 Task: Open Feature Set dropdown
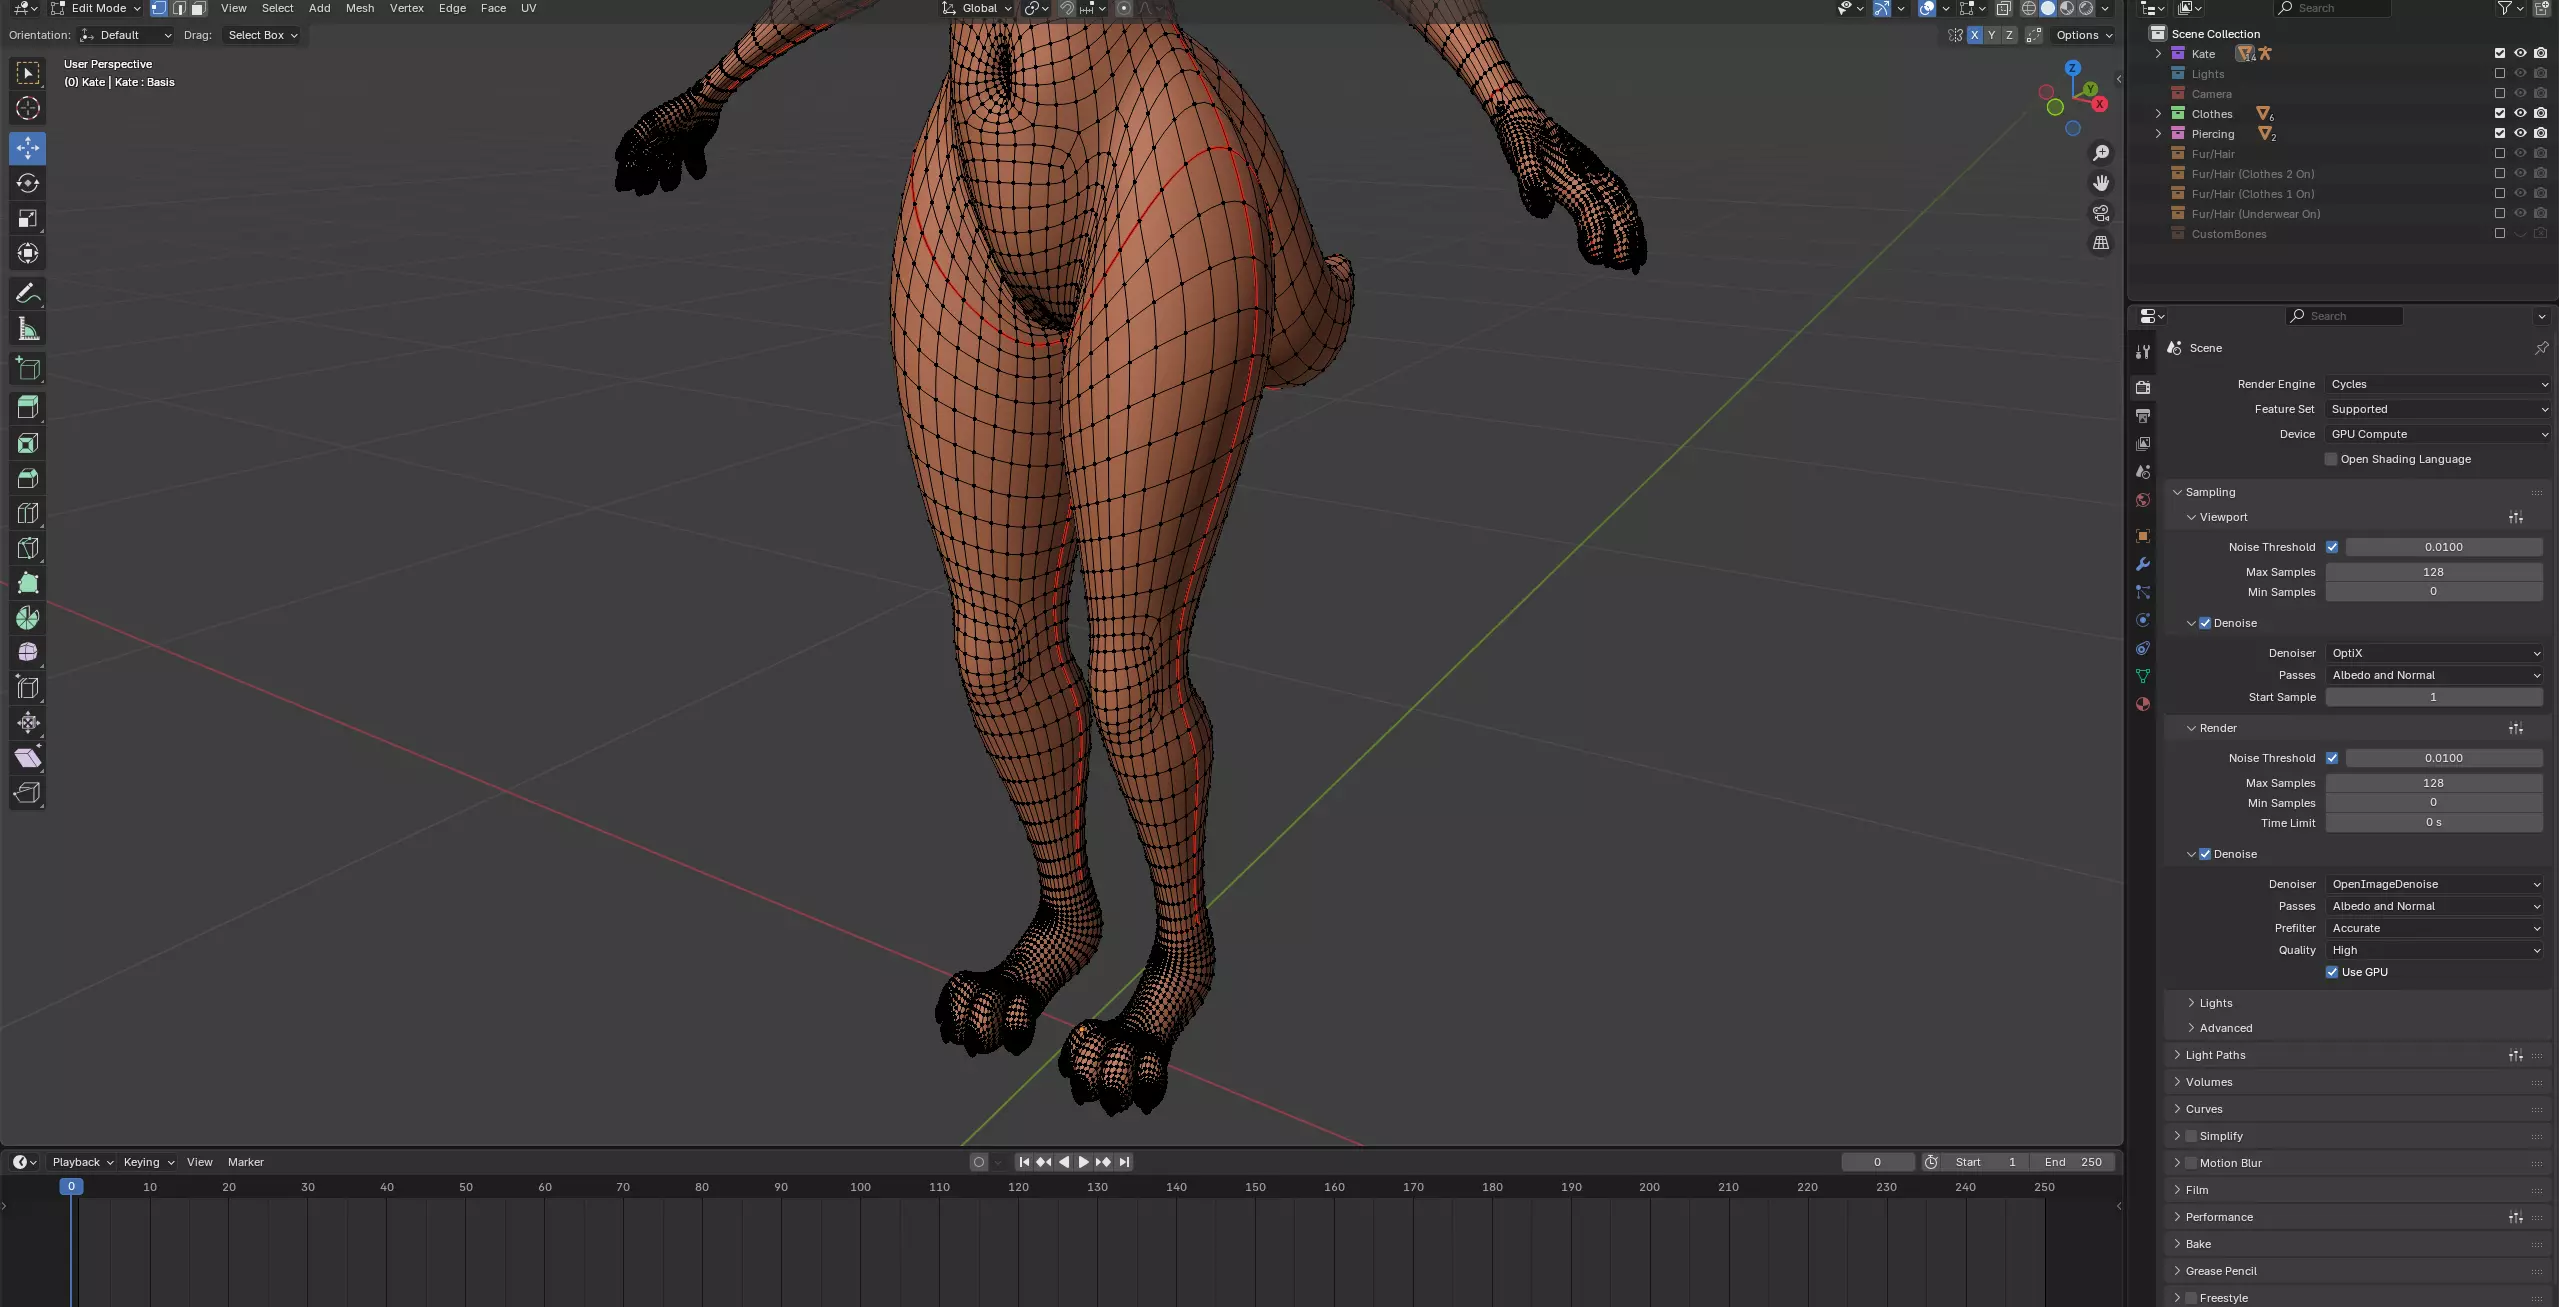click(2438, 409)
